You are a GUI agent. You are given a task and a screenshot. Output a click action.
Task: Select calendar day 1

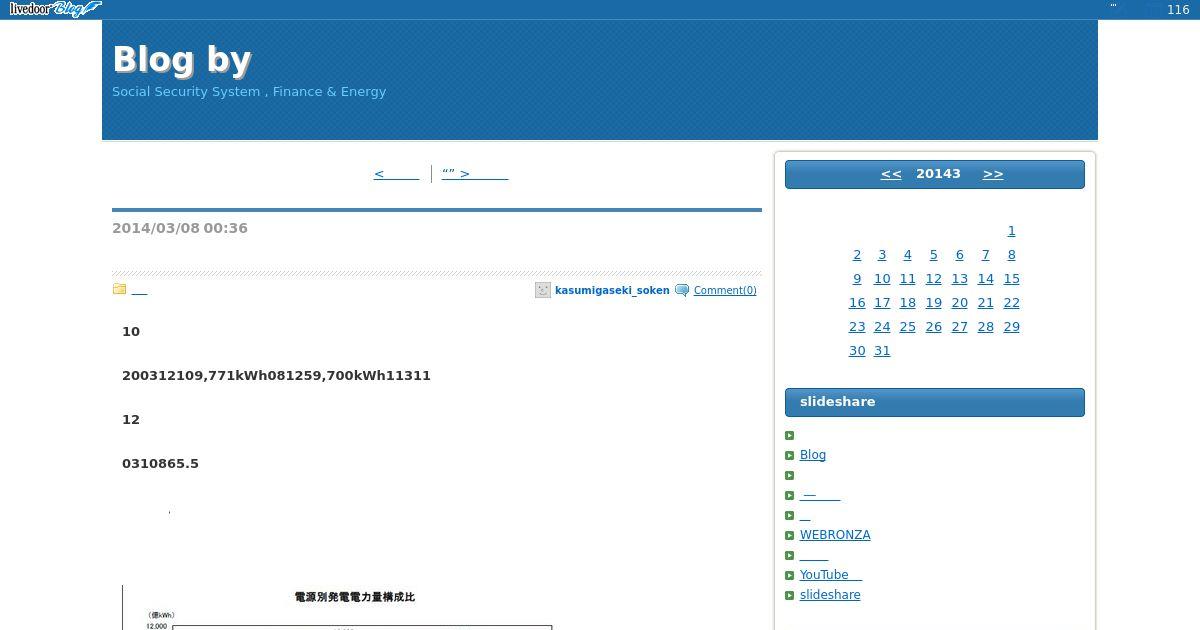coord(1012,231)
